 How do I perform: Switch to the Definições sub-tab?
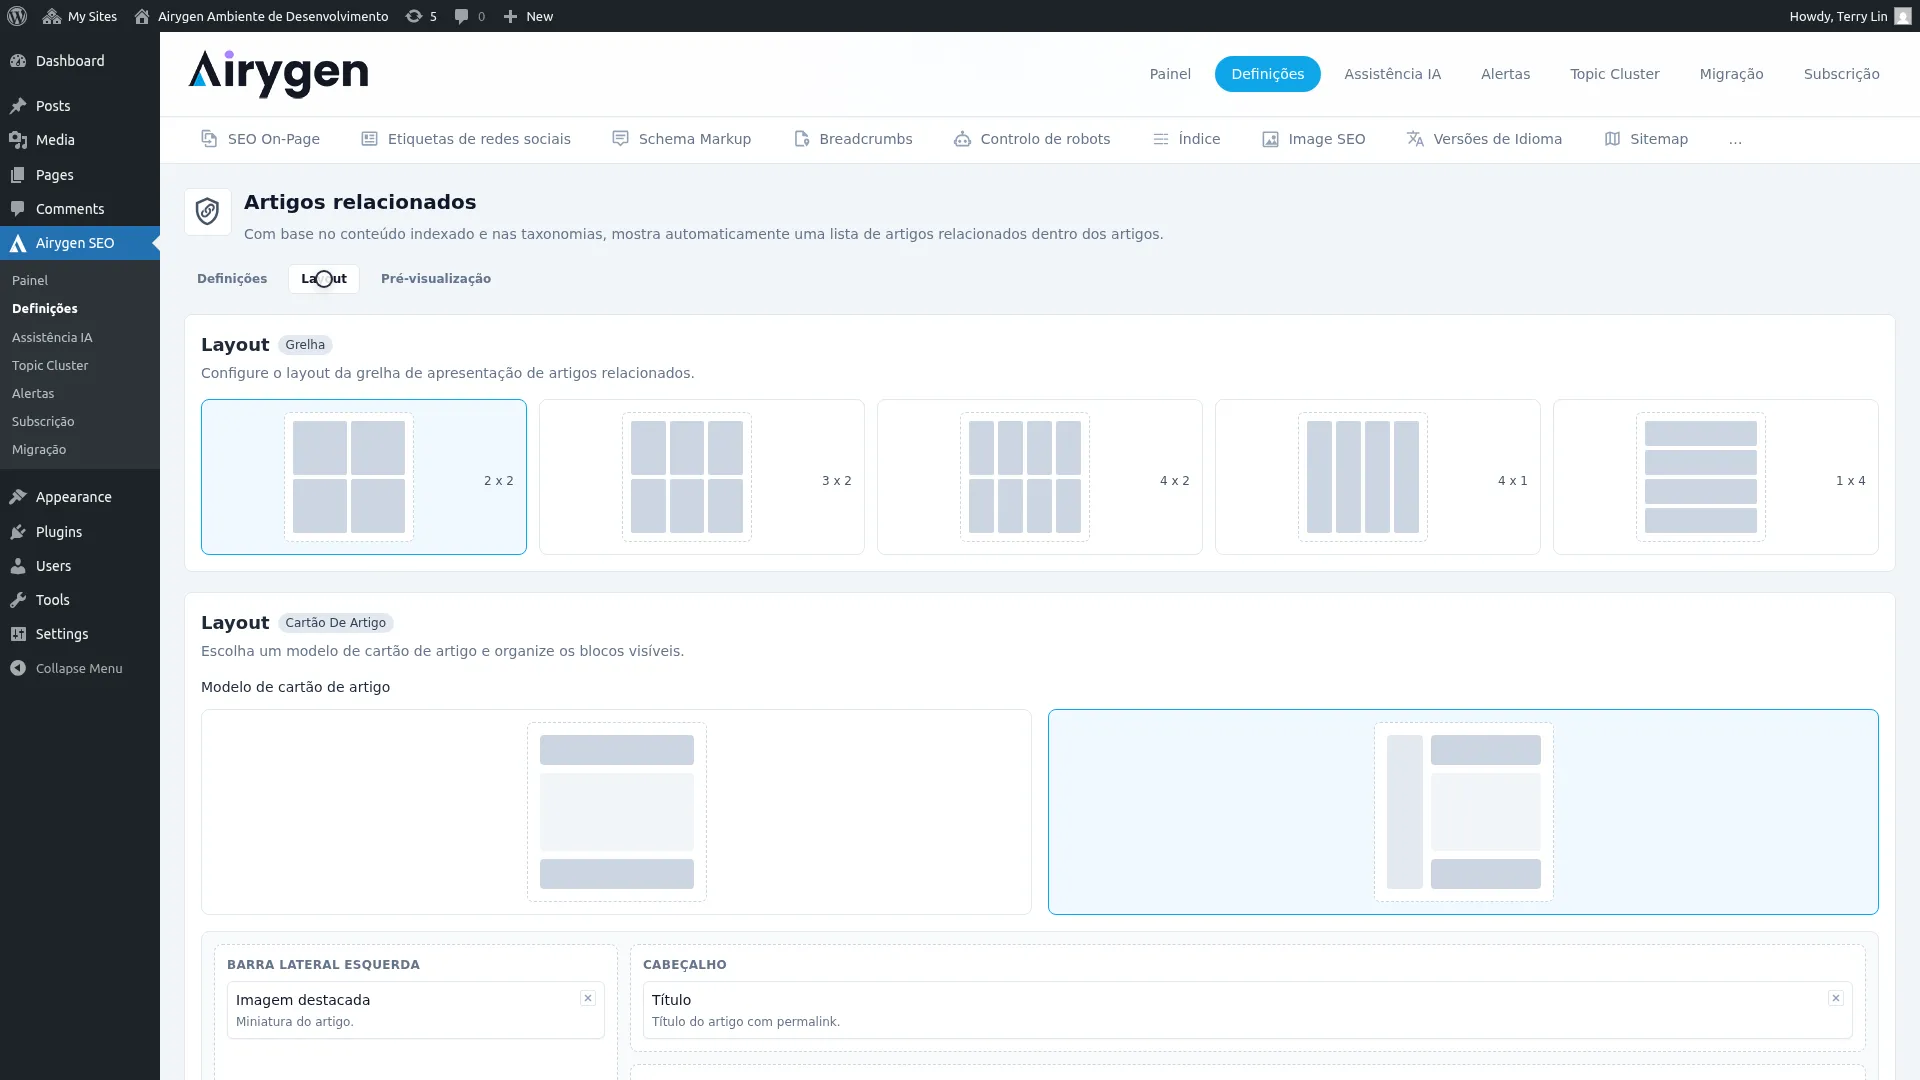232,279
